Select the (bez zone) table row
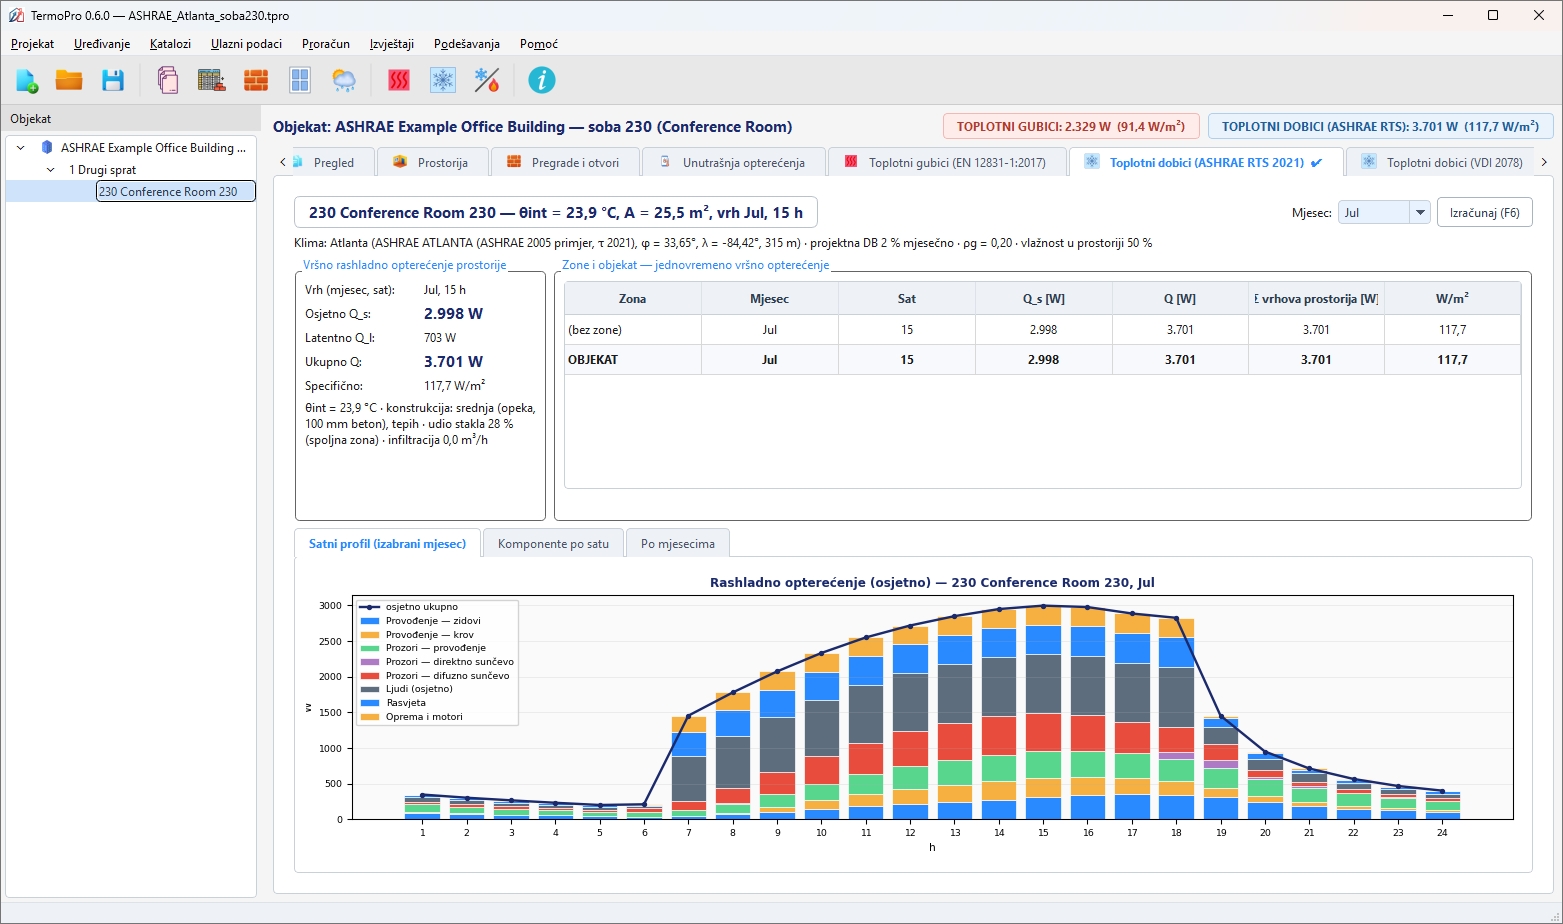This screenshot has width=1563, height=924. [1042, 330]
